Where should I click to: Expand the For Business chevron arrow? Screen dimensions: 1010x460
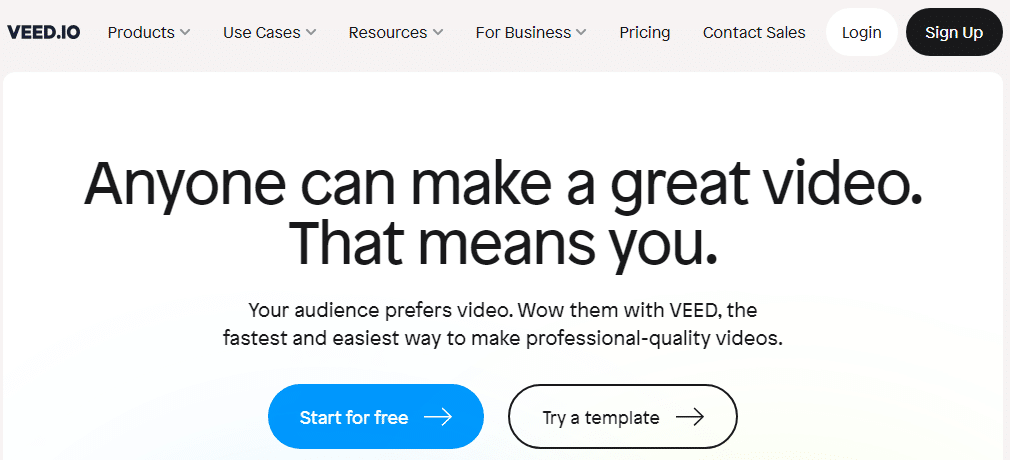(582, 33)
